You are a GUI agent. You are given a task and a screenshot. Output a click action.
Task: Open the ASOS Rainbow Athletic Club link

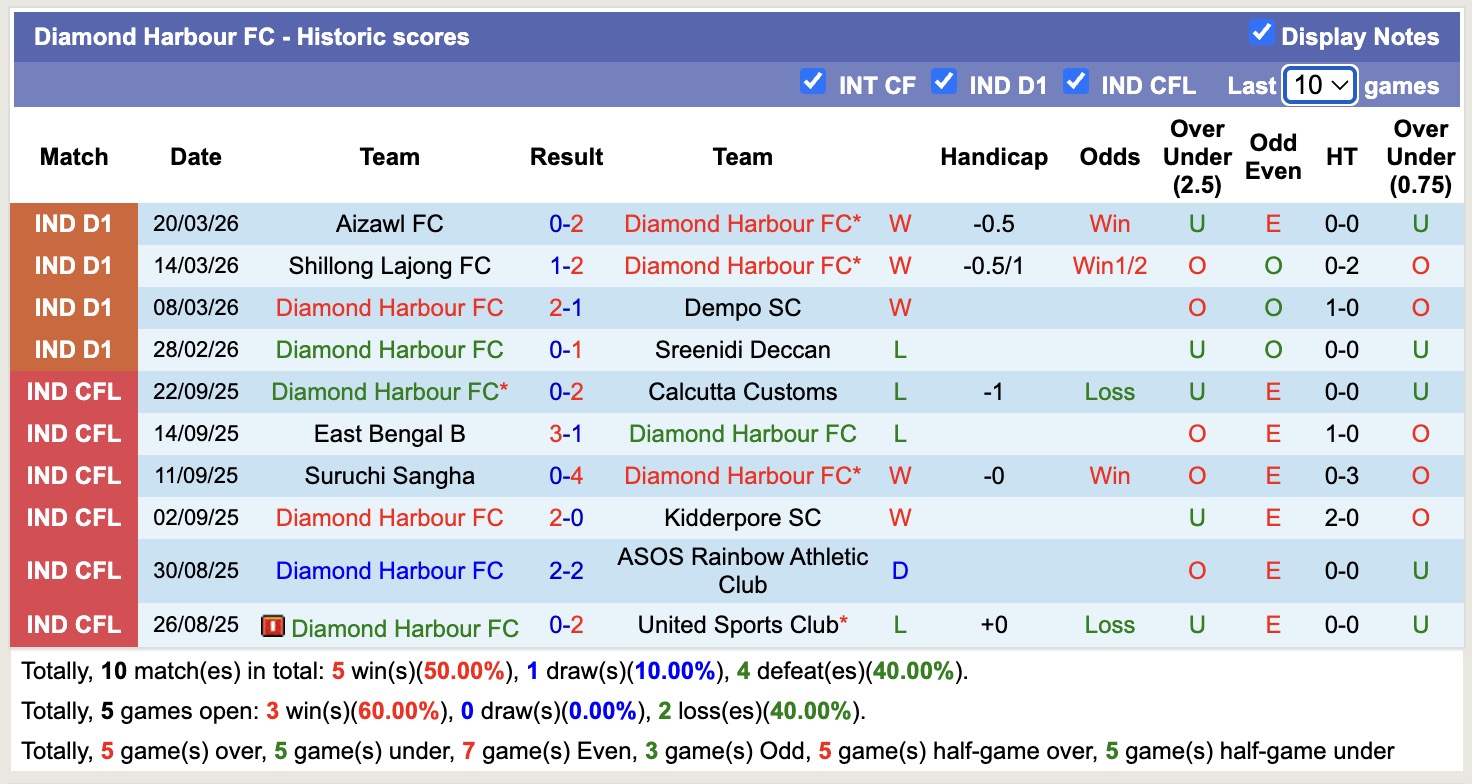pyautogui.click(x=742, y=570)
